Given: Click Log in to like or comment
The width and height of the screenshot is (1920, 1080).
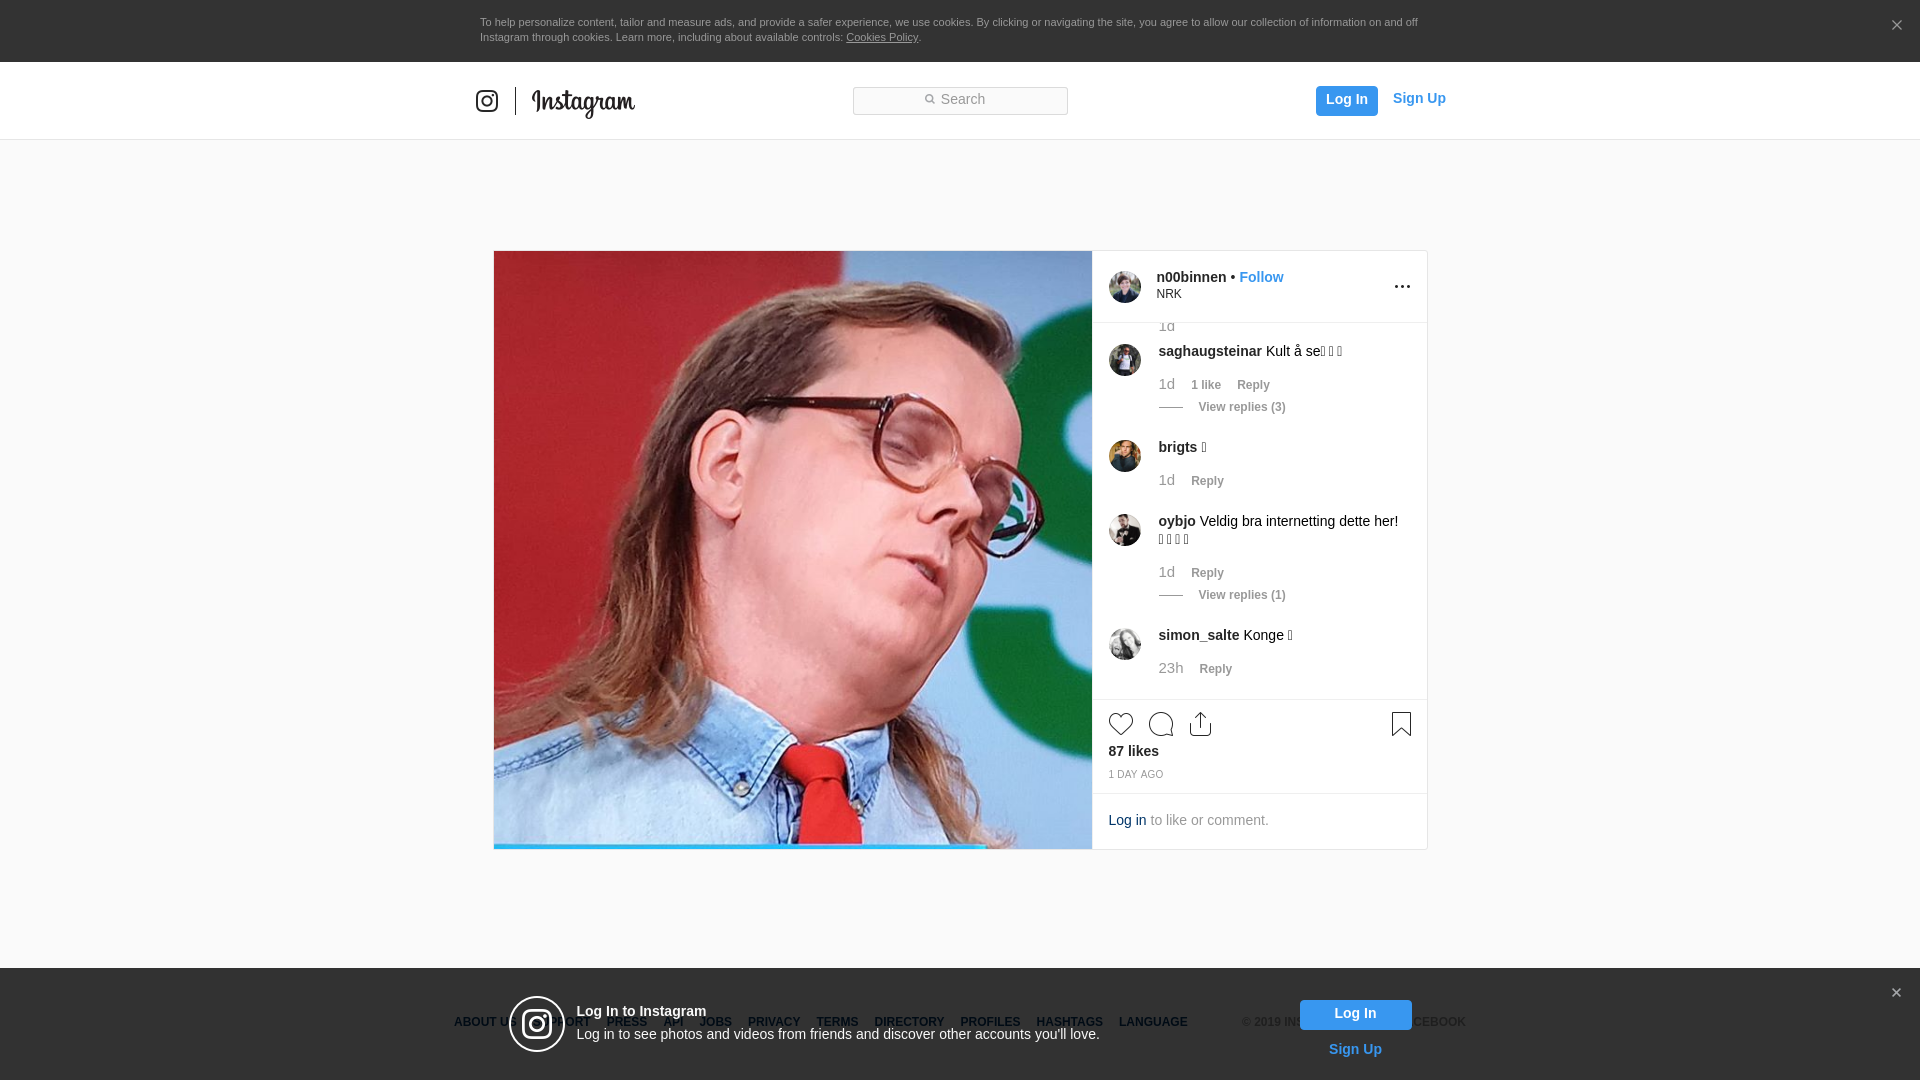Looking at the screenshot, I should [x=1127, y=820].
